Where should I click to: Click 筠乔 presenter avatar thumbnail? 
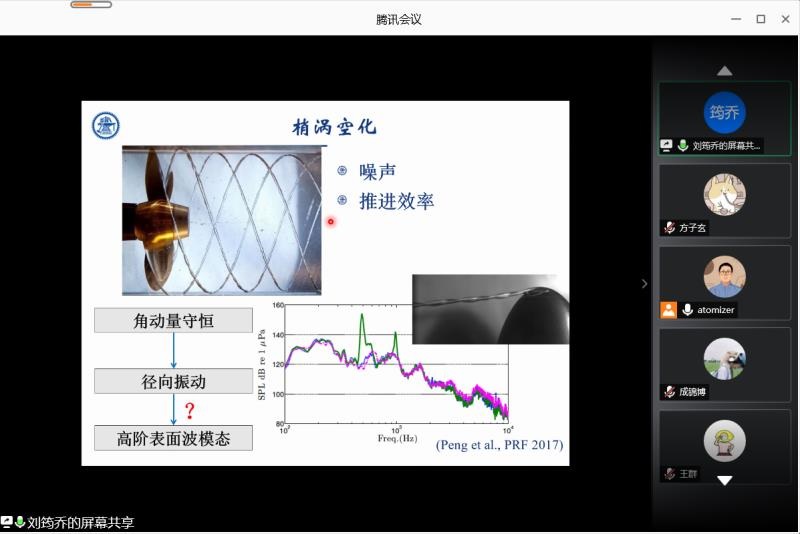pyautogui.click(x=724, y=112)
